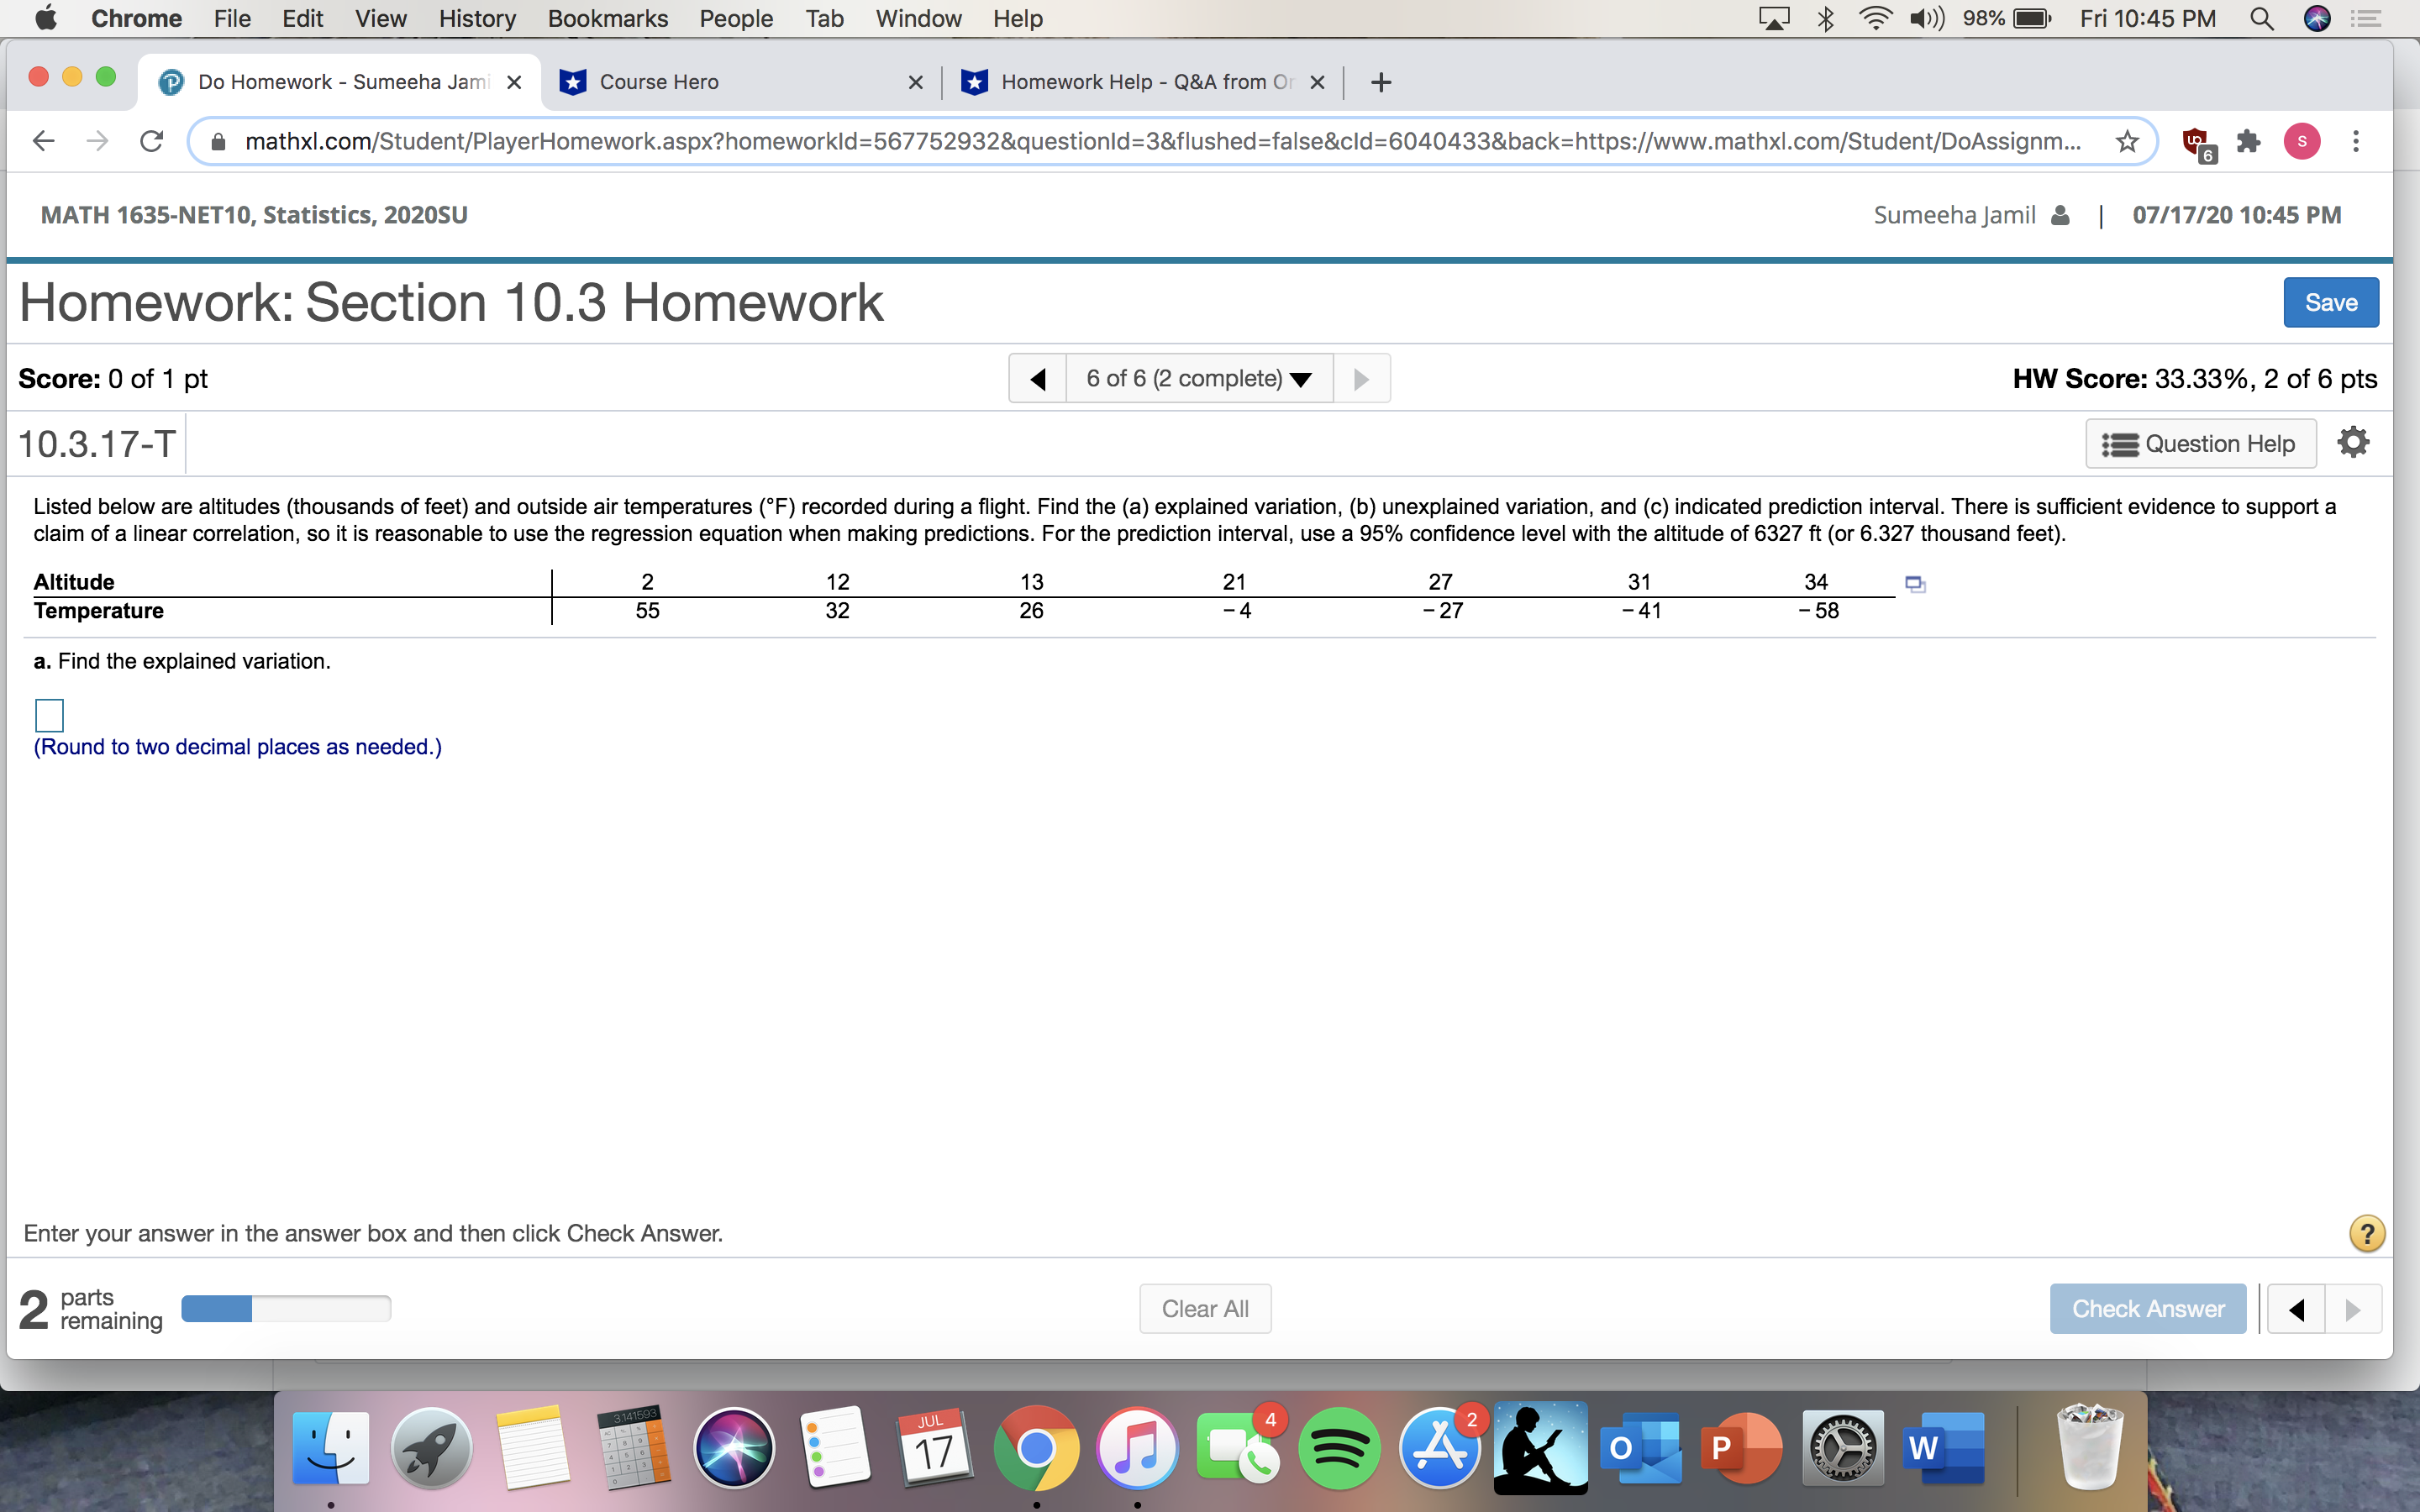Toggle the bookmark star in the address bar
Image resolution: width=2420 pixels, height=1512 pixels.
pos(2125,141)
